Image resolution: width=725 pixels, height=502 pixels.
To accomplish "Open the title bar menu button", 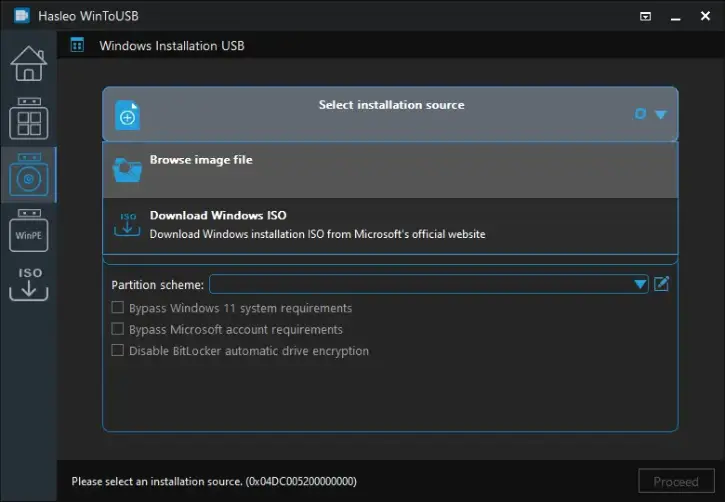I will tap(645, 17).
